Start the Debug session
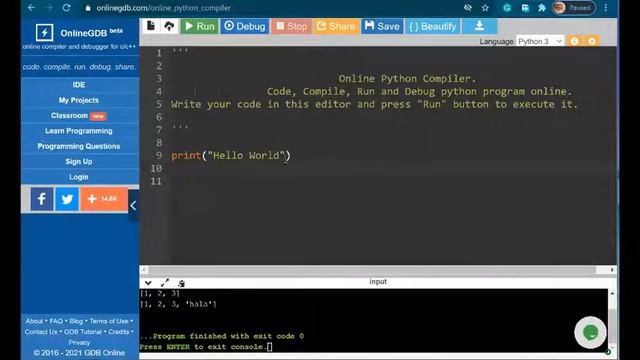640x360 pixels. (x=245, y=26)
